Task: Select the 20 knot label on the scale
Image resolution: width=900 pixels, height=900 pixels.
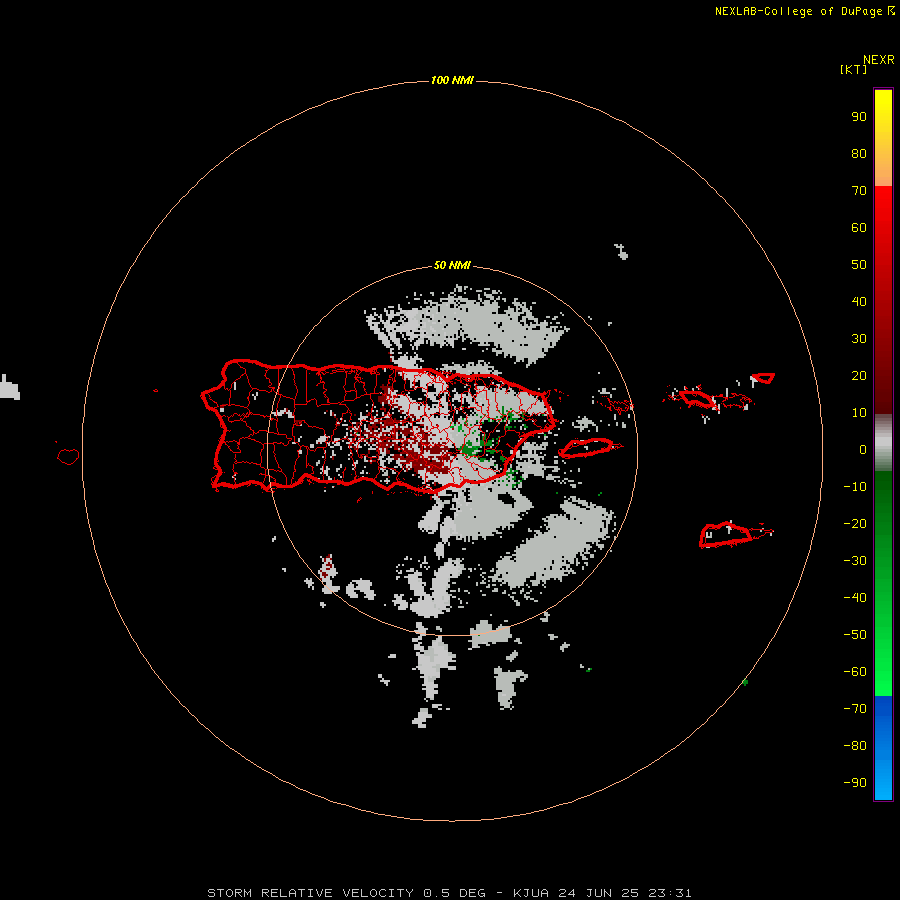Action: pyautogui.click(x=859, y=376)
